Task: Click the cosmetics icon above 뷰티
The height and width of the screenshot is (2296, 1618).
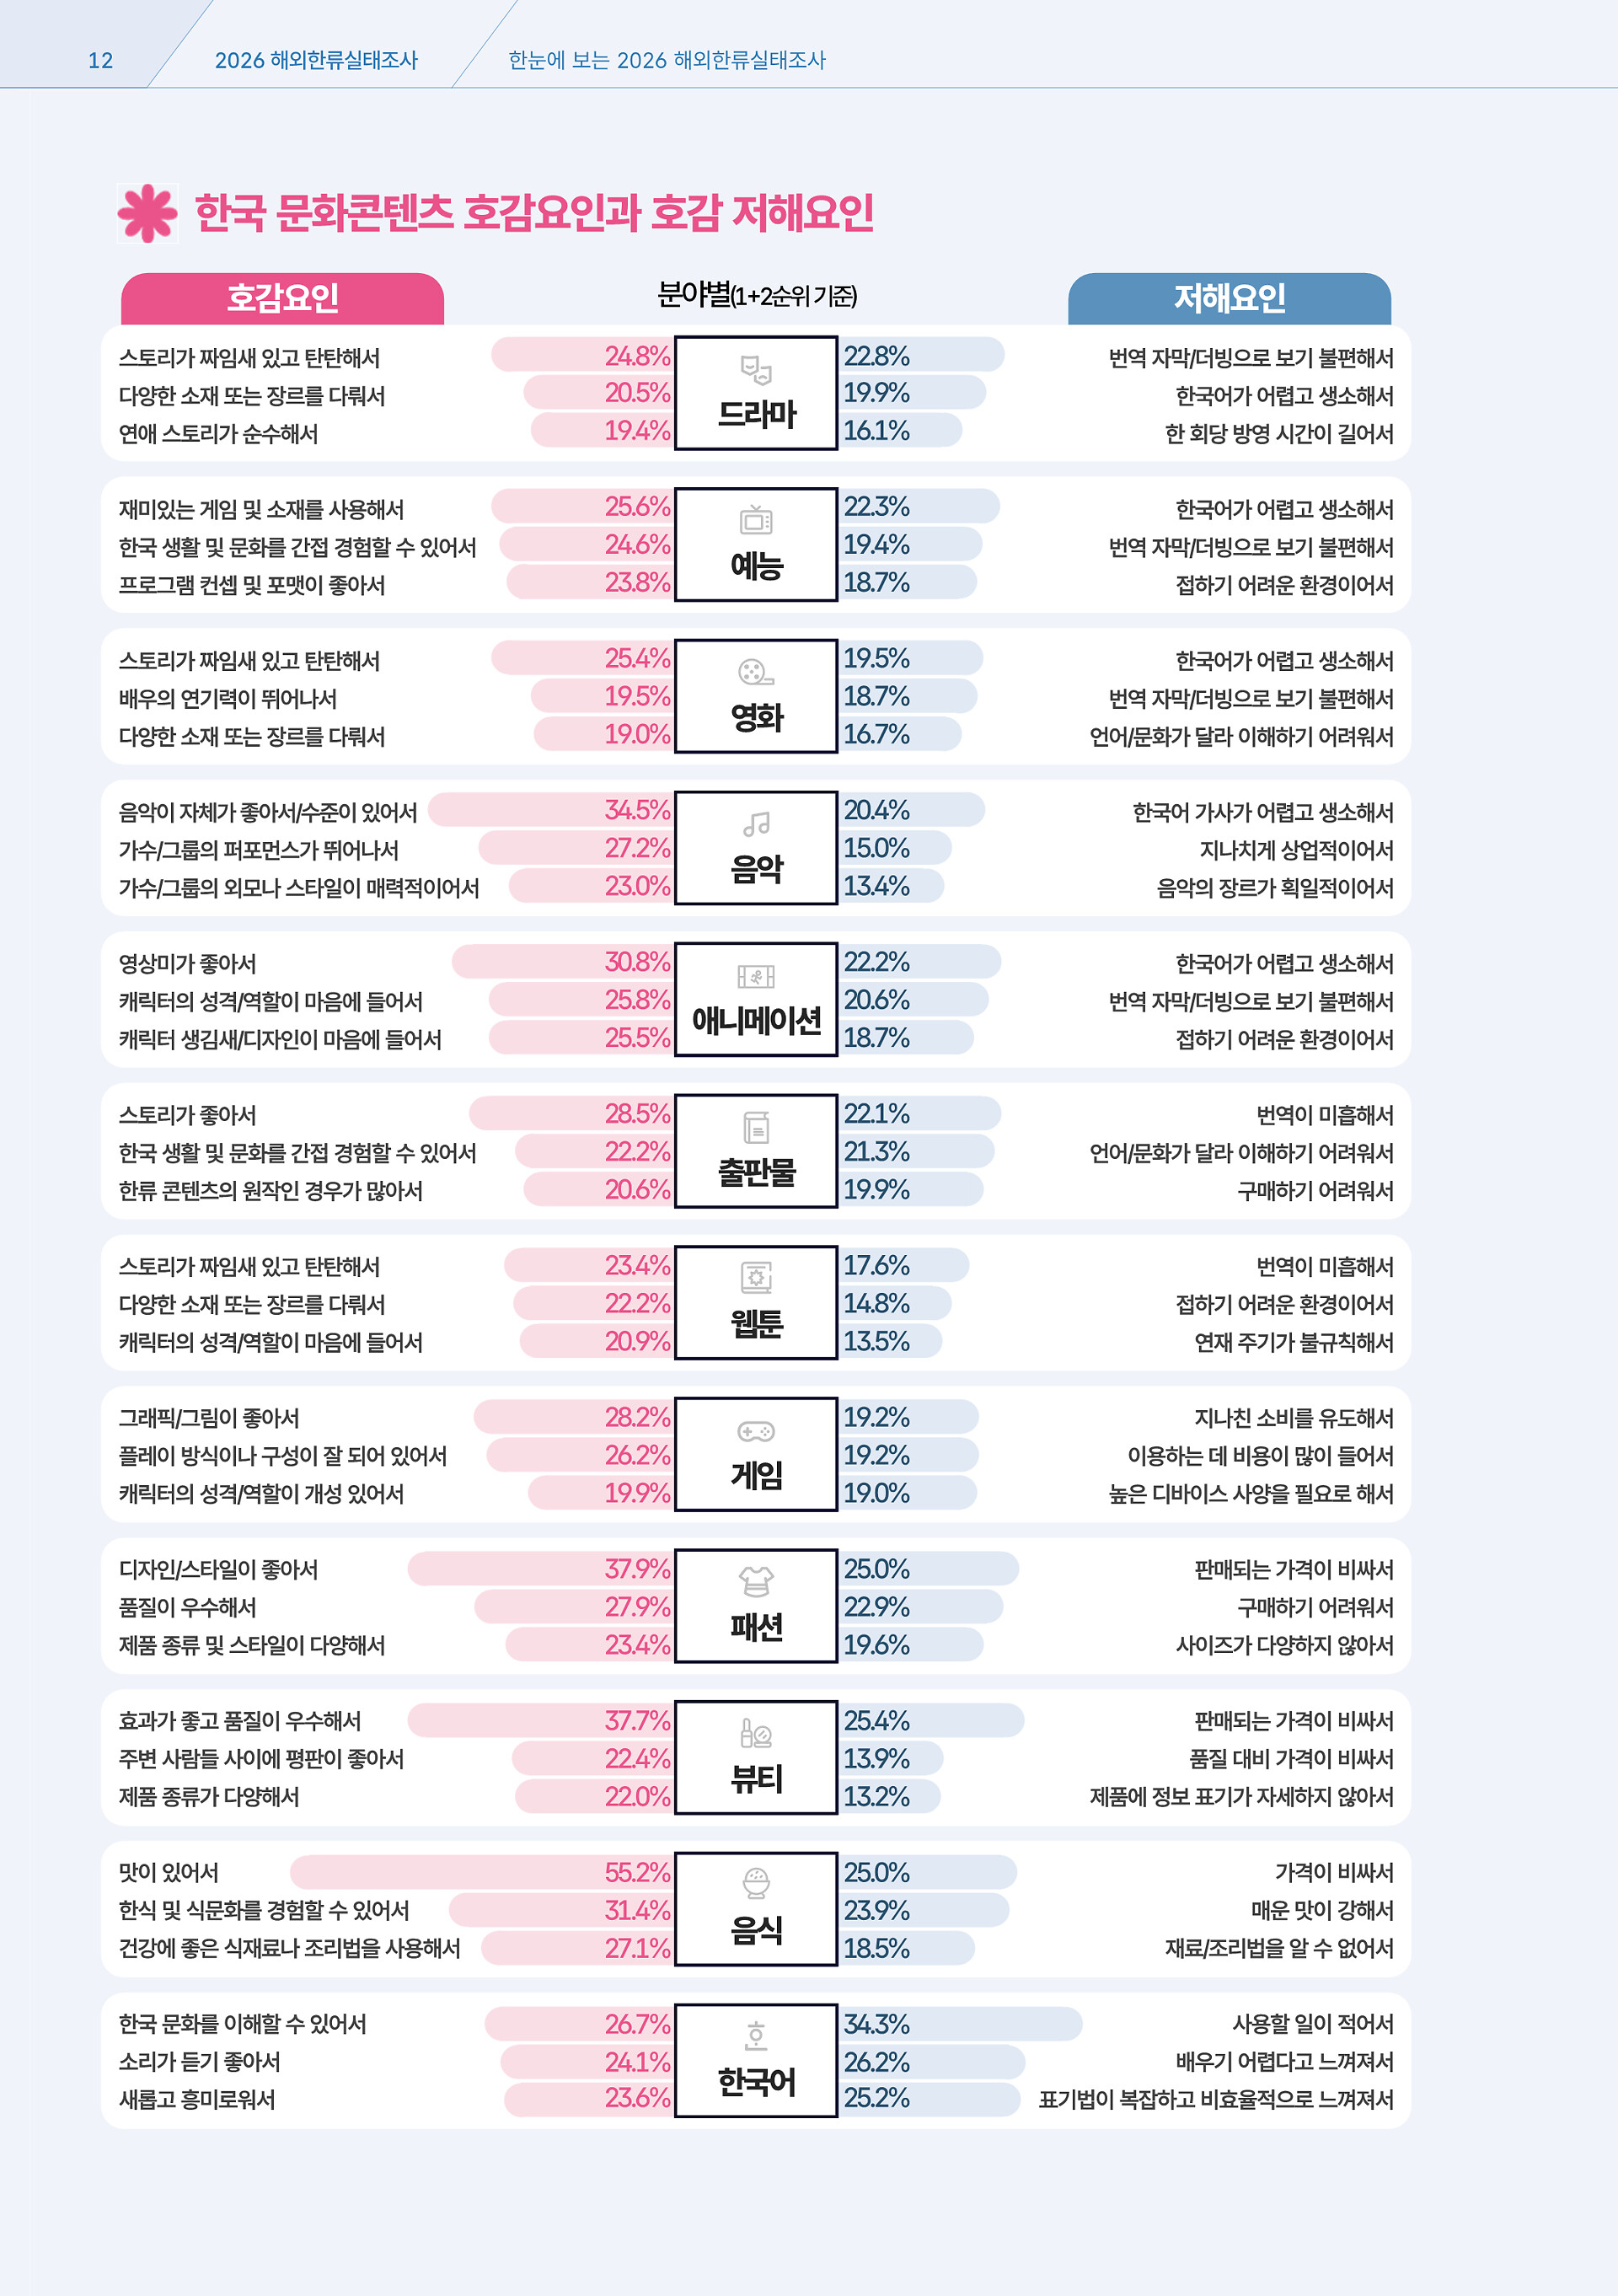Action: pos(756,1733)
